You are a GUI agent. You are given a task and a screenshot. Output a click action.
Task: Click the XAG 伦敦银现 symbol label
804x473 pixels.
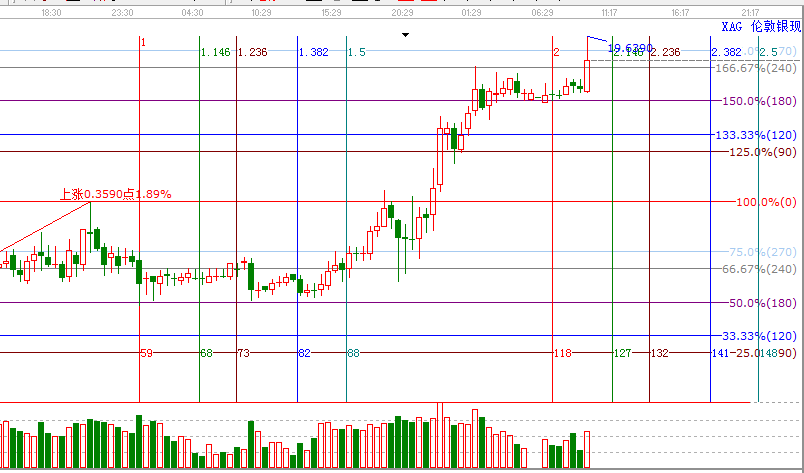click(759, 29)
